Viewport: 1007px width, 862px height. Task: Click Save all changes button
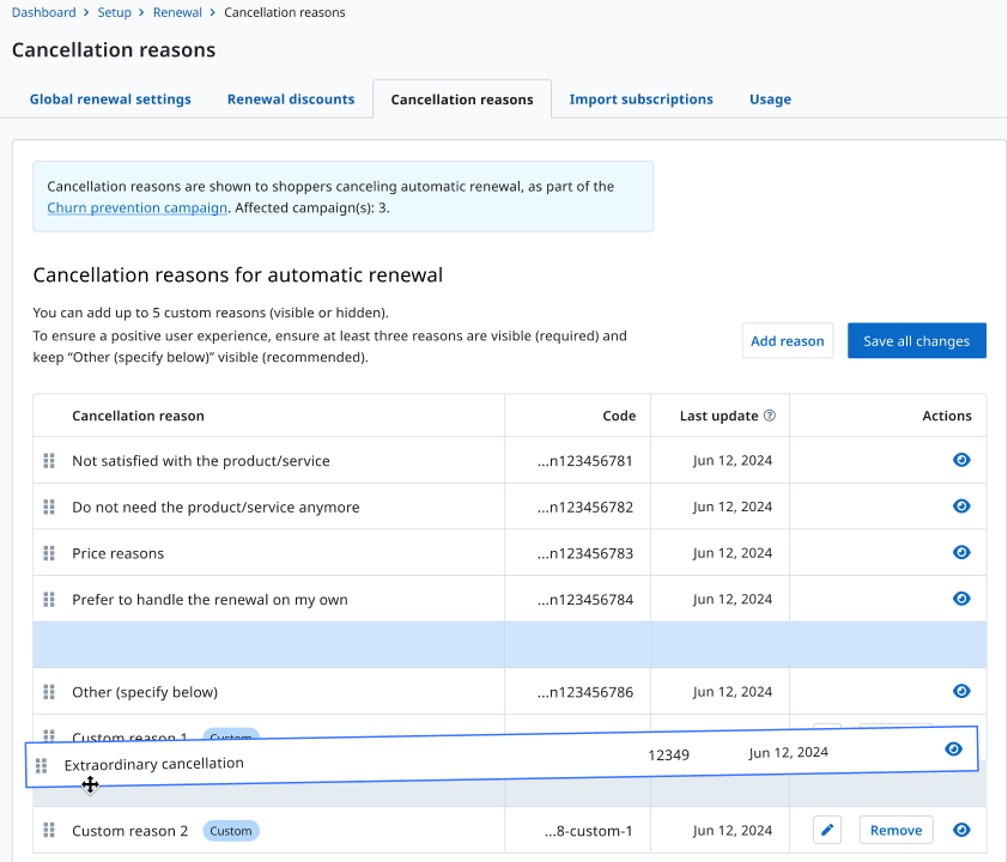click(916, 340)
